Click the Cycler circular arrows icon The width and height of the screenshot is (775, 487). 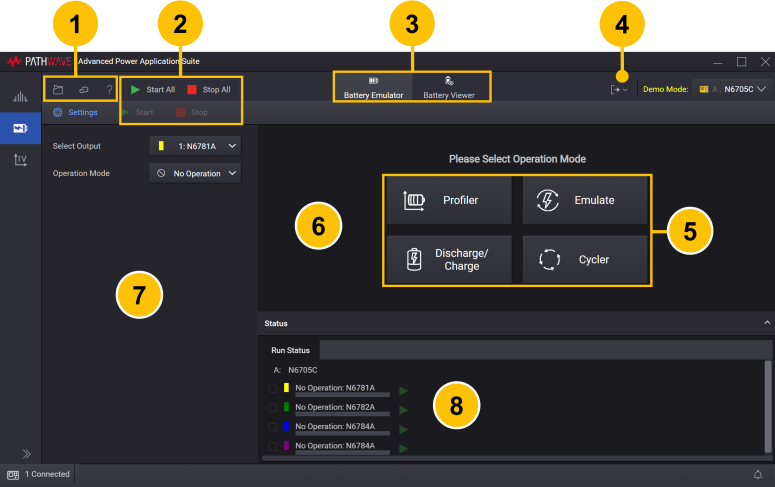[549, 260]
